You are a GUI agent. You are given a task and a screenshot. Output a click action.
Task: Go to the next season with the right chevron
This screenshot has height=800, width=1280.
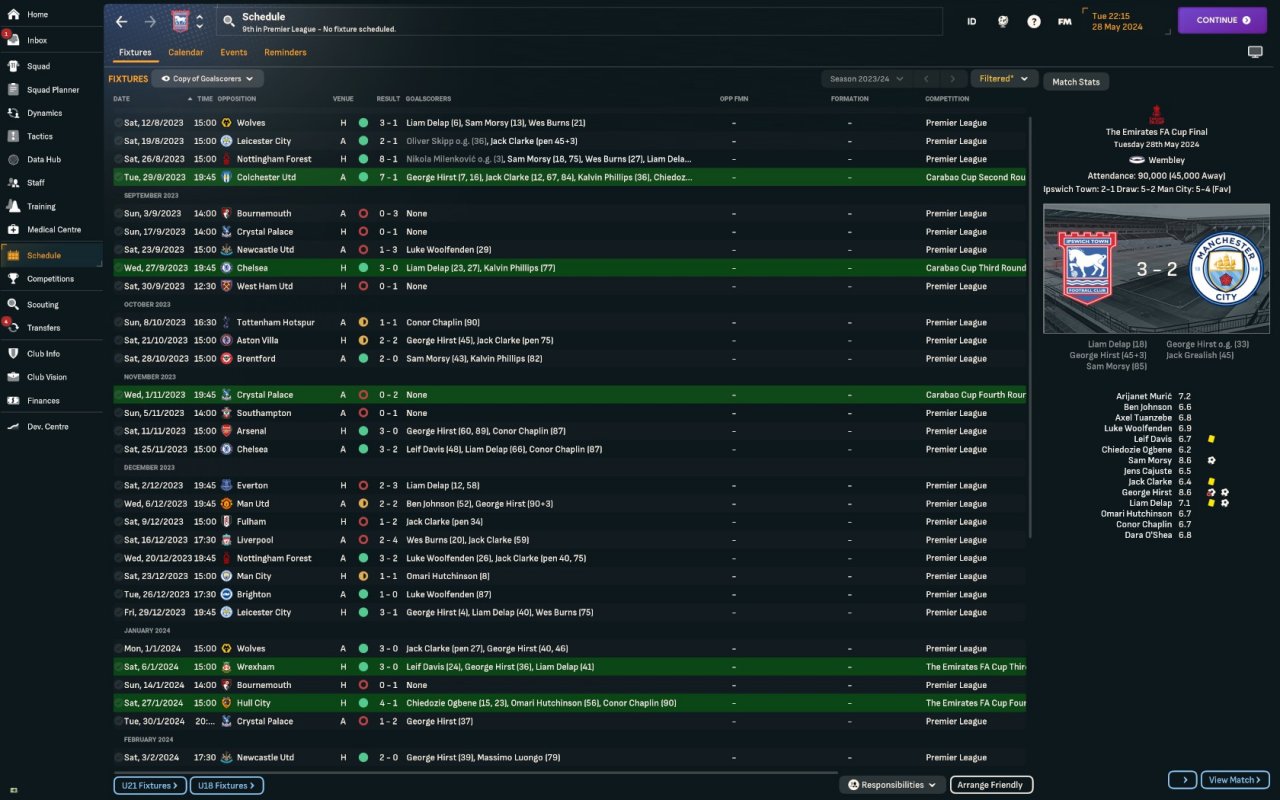tap(952, 79)
